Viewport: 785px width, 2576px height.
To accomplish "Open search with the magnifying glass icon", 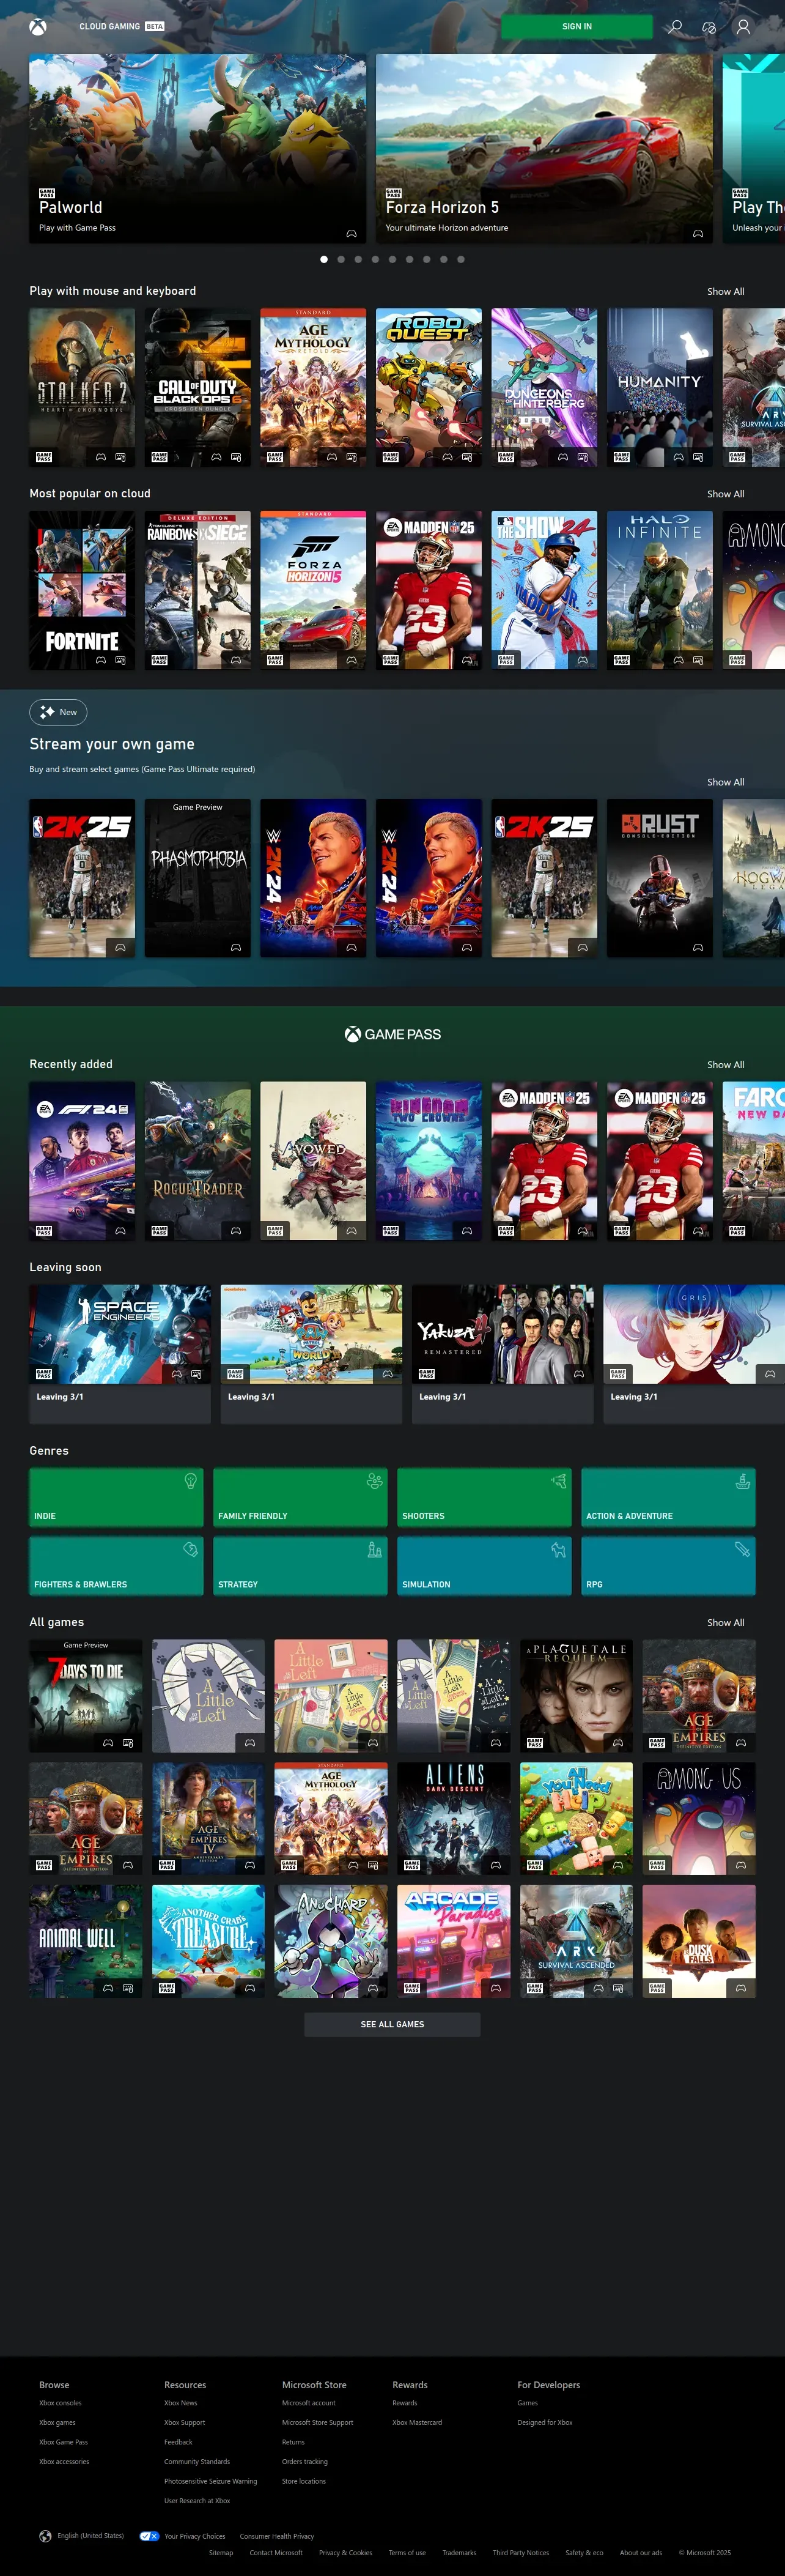I will (676, 27).
